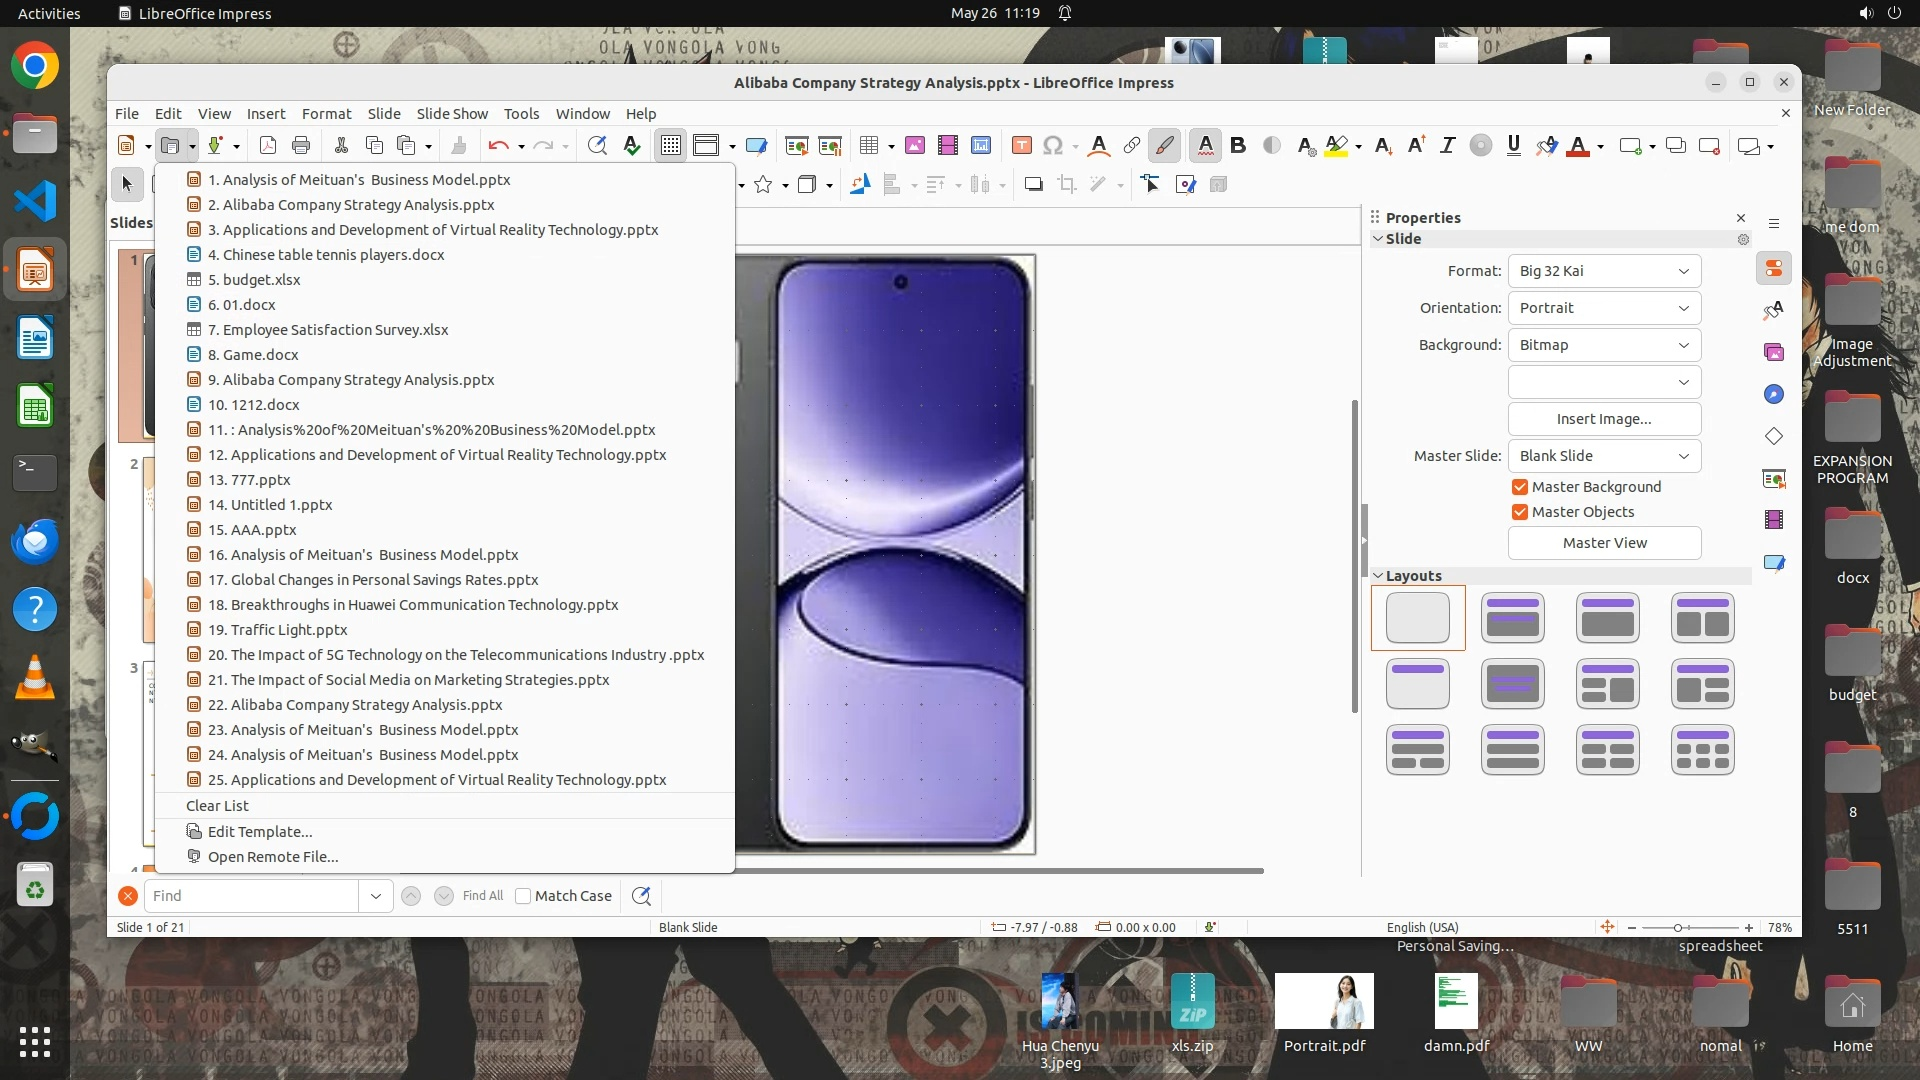The height and width of the screenshot is (1080, 1920).
Task: Click the Insert Special Character icon
Action: [1052, 146]
